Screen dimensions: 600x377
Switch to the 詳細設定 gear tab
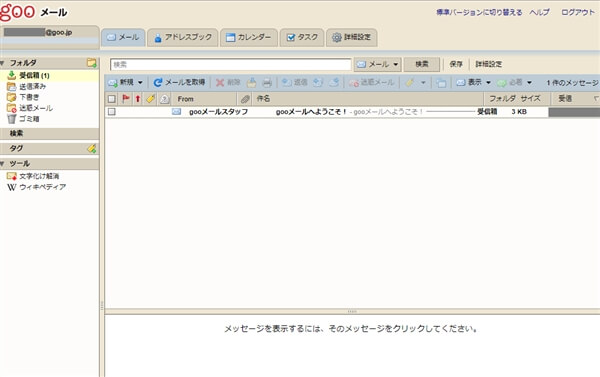(x=352, y=38)
